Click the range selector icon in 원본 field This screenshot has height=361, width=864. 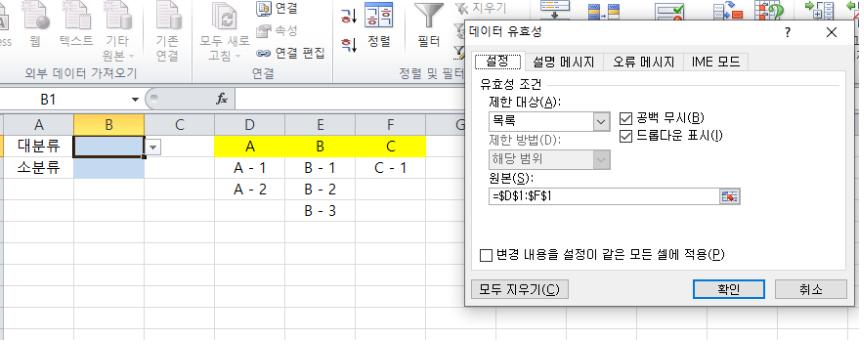(x=730, y=196)
